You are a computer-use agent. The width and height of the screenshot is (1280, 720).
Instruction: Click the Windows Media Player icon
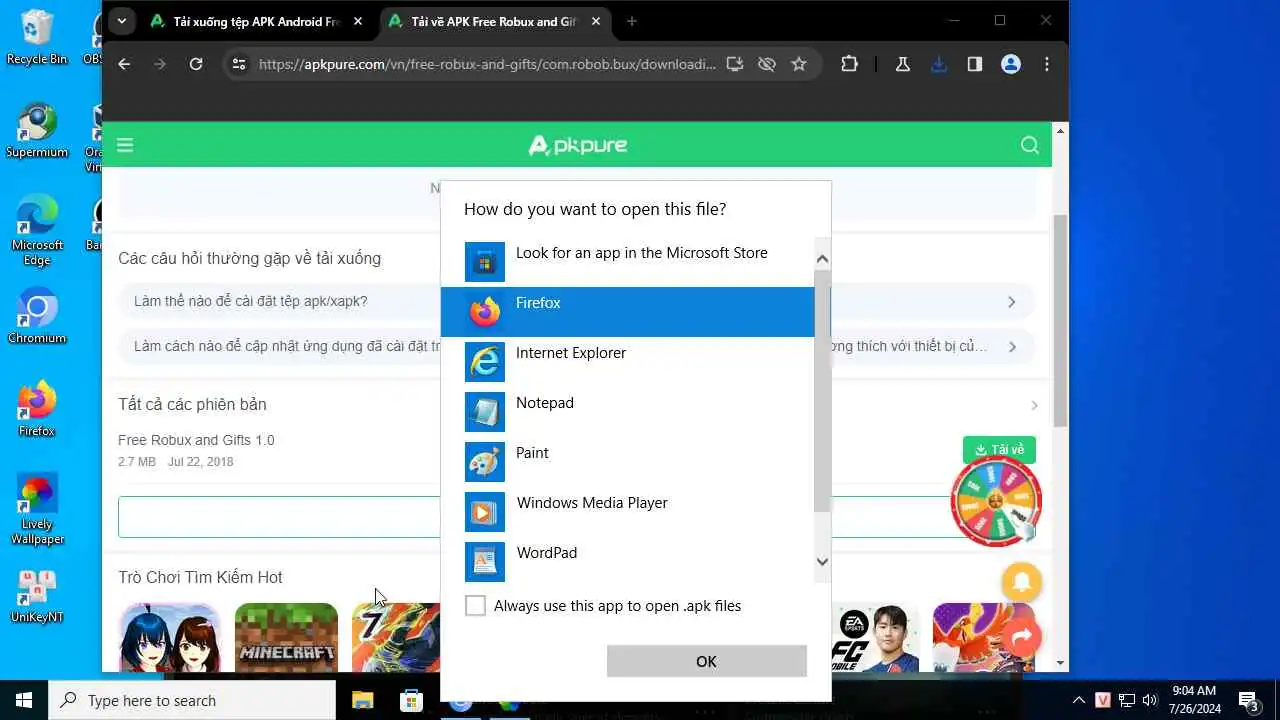(x=485, y=512)
